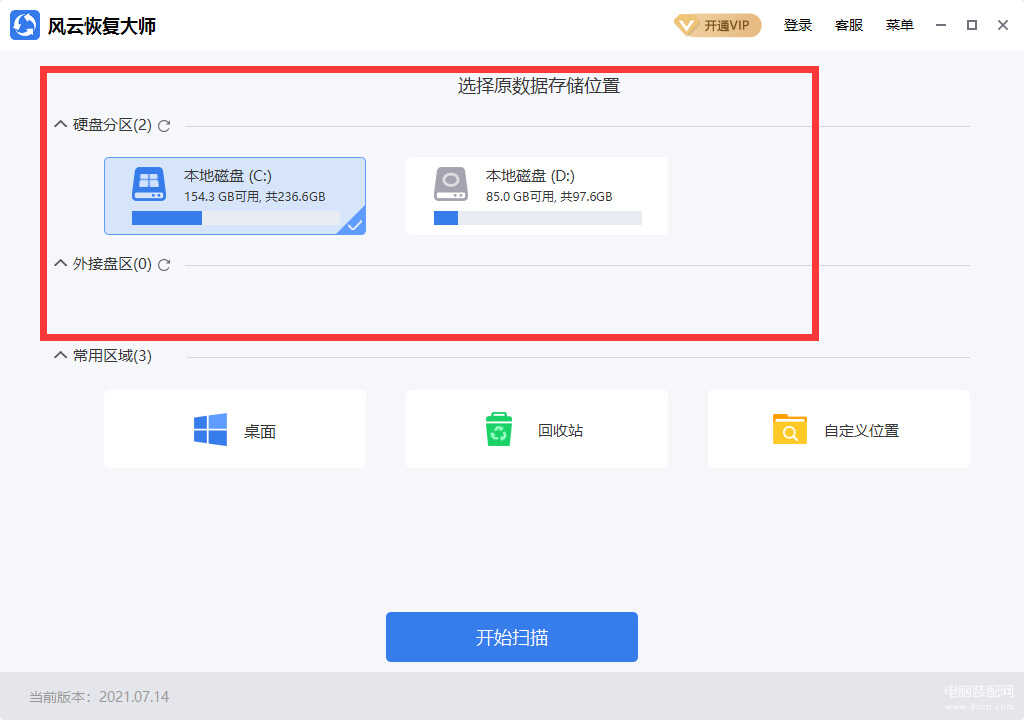Image resolution: width=1024 pixels, height=720 pixels.
Task: Click the 桌面 Windows logo icon
Action: point(210,430)
